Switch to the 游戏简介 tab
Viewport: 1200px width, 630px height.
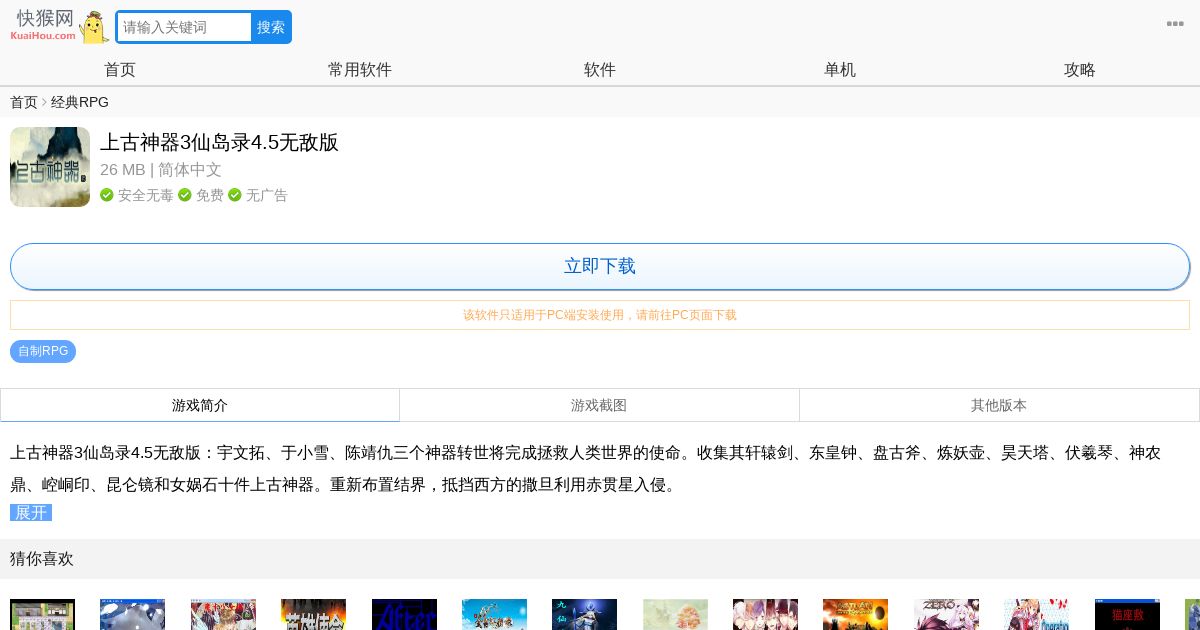pos(200,405)
